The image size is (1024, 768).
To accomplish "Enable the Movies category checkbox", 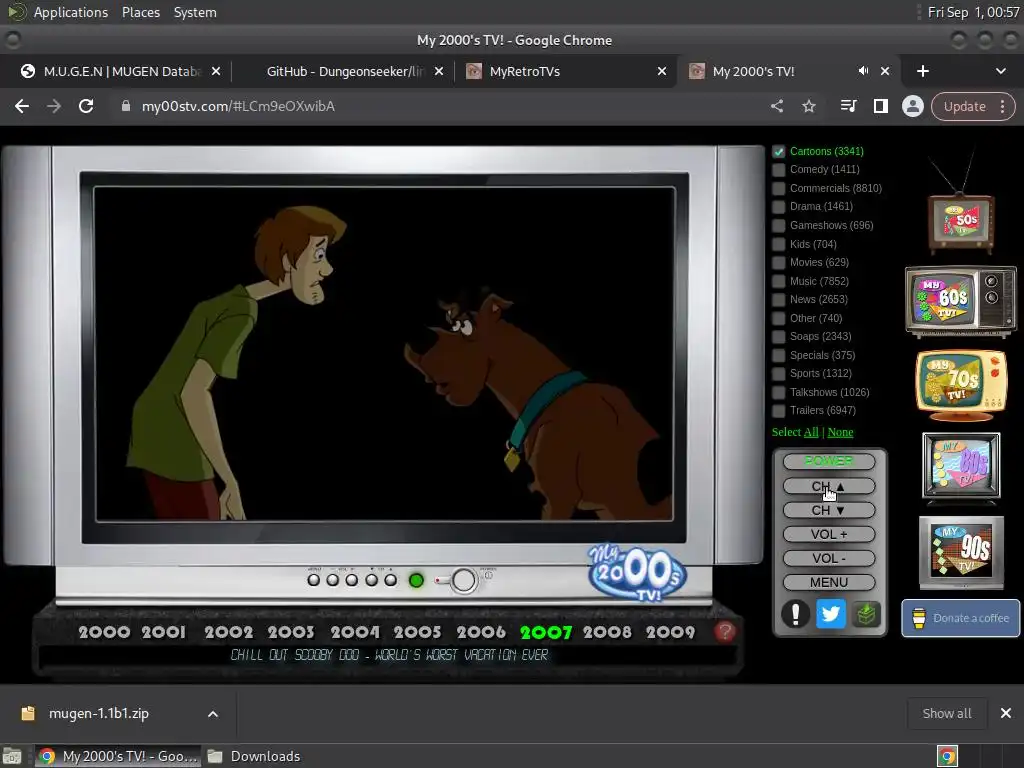I will coord(778,263).
